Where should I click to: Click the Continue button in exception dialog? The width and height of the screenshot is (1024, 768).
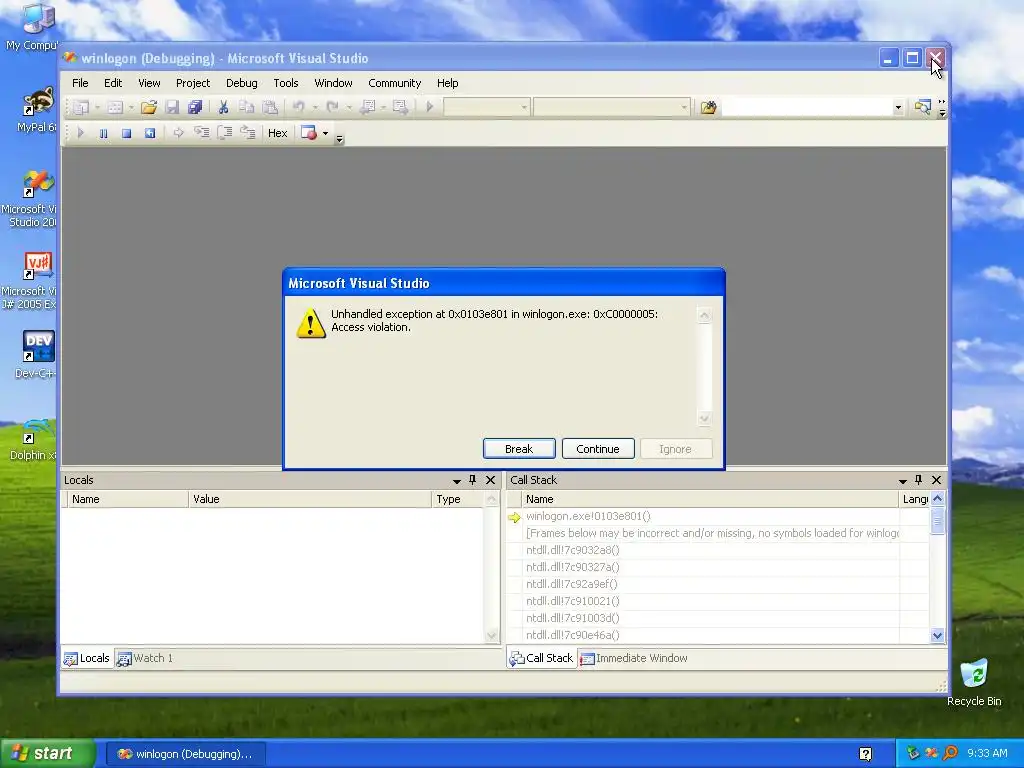click(598, 449)
